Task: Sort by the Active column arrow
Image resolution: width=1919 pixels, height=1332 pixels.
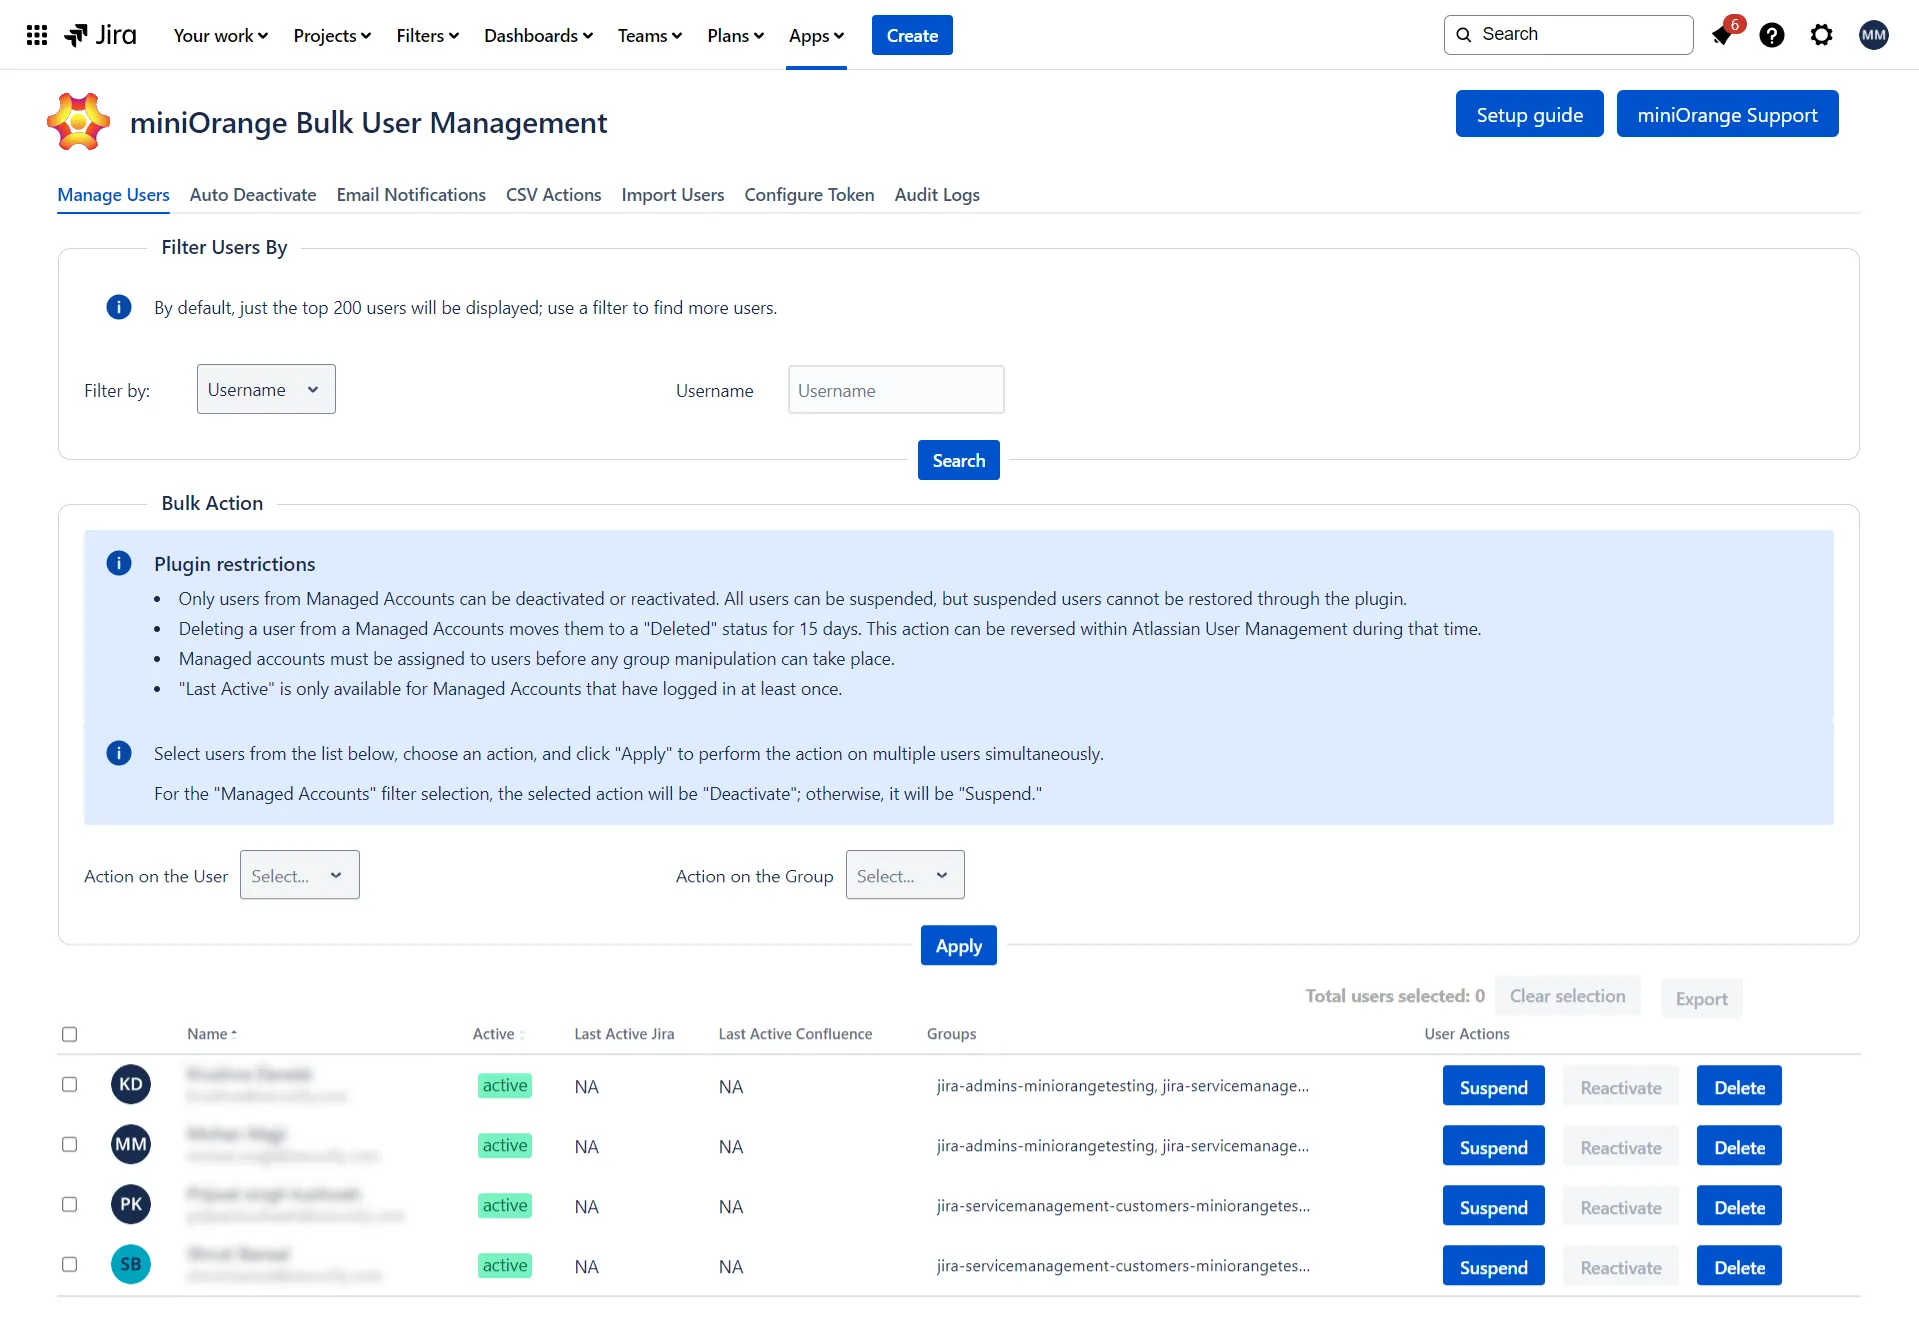Action: point(522,1034)
